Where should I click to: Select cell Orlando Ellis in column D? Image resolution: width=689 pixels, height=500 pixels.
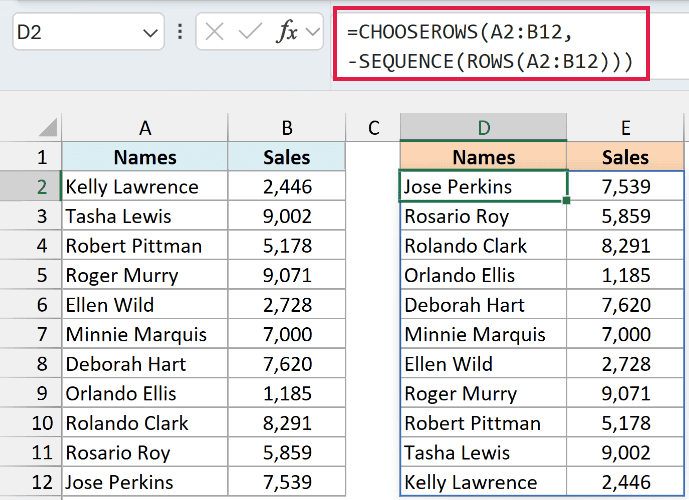pyautogui.click(x=483, y=275)
